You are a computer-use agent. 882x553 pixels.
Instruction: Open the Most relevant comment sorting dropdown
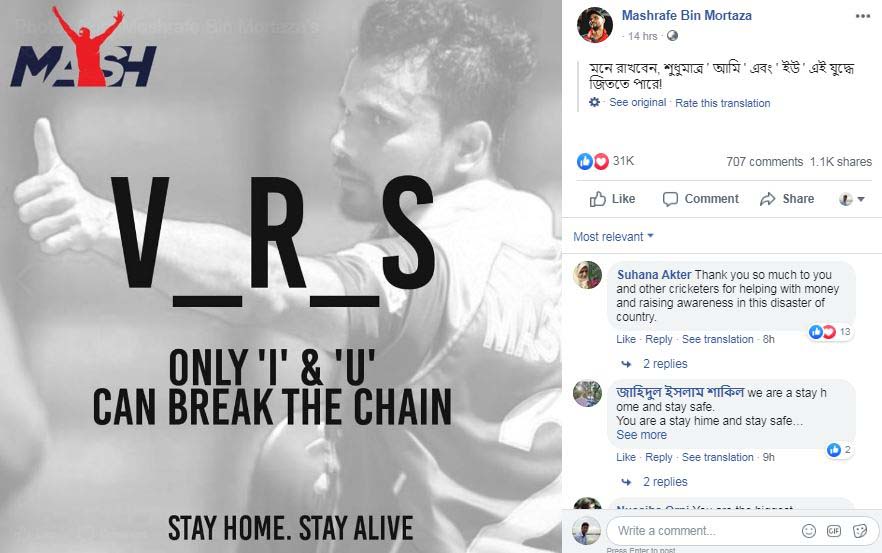click(613, 237)
